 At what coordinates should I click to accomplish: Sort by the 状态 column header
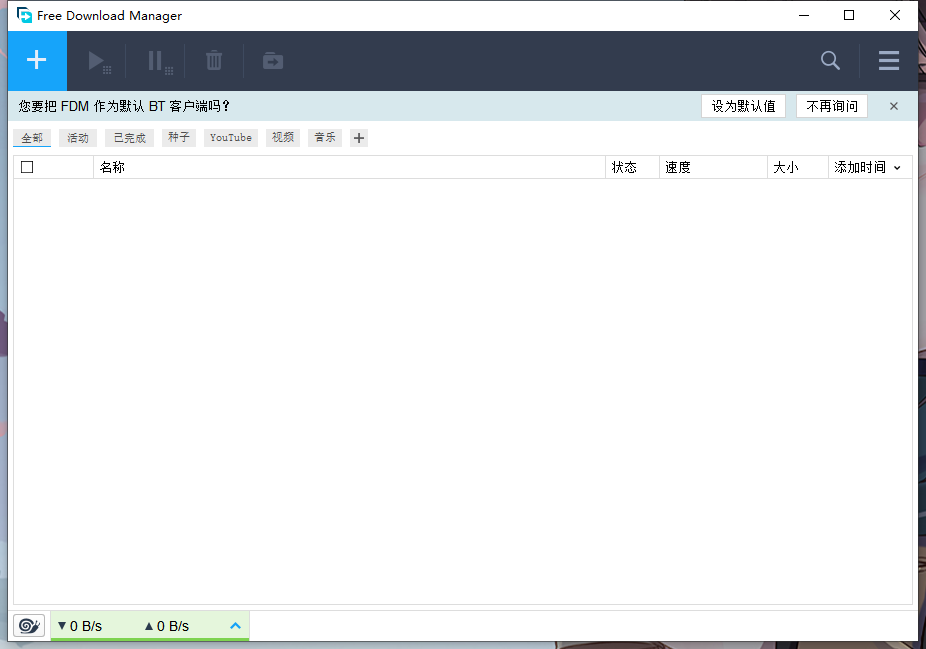click(x=632, y=167)
